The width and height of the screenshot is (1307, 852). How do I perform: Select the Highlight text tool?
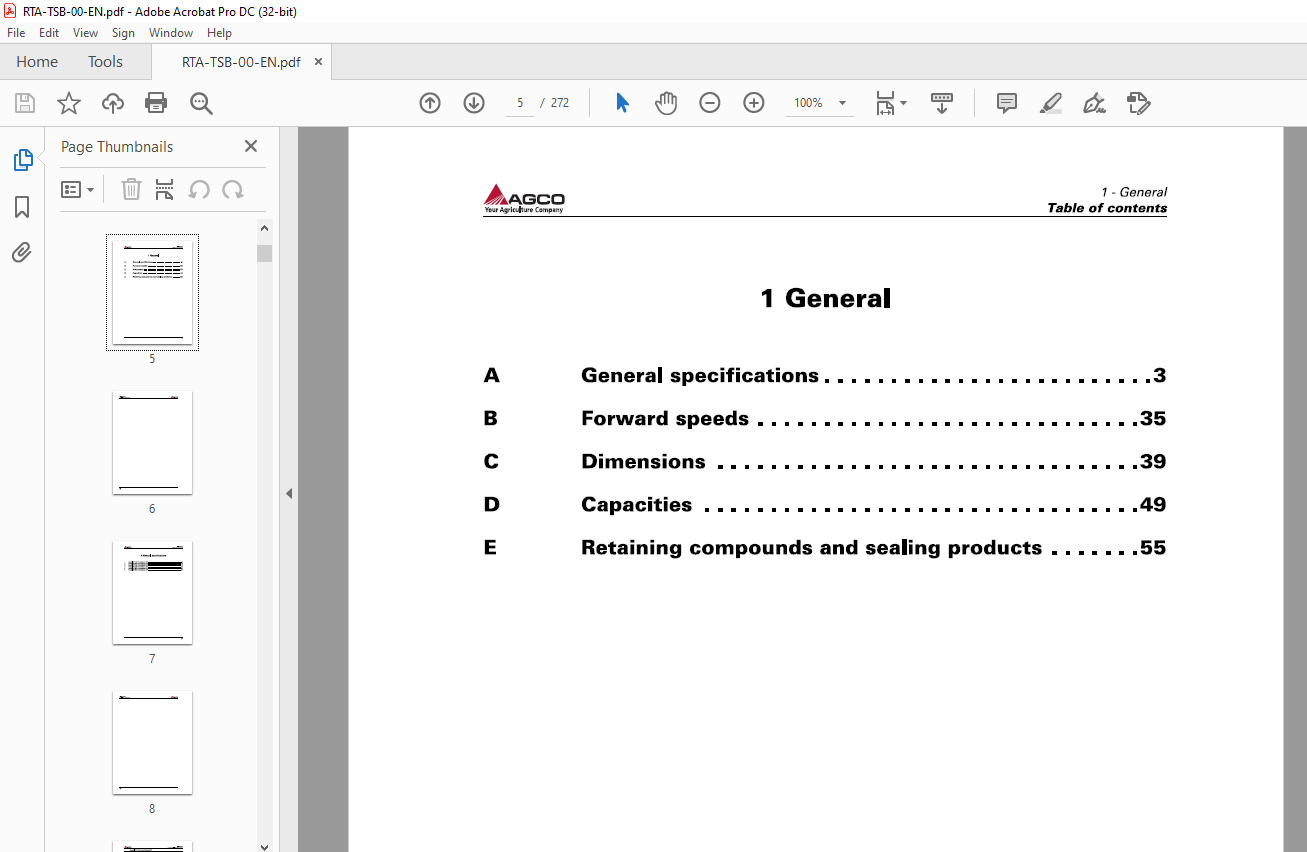1051,103
